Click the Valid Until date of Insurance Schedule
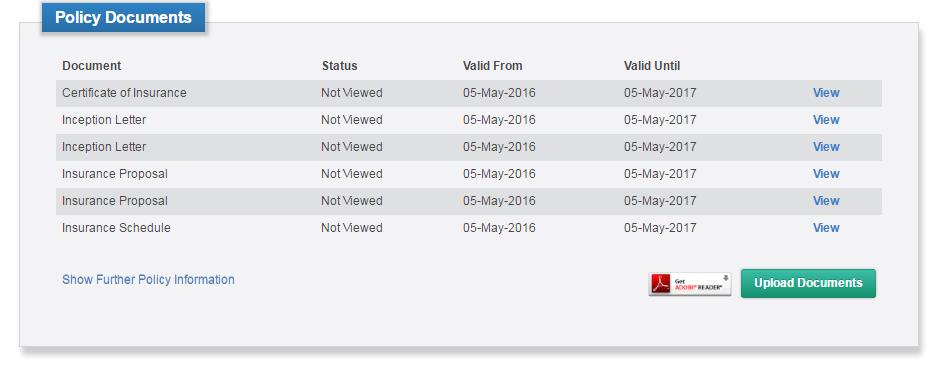 pyautogui.click(x=660, y=228)
